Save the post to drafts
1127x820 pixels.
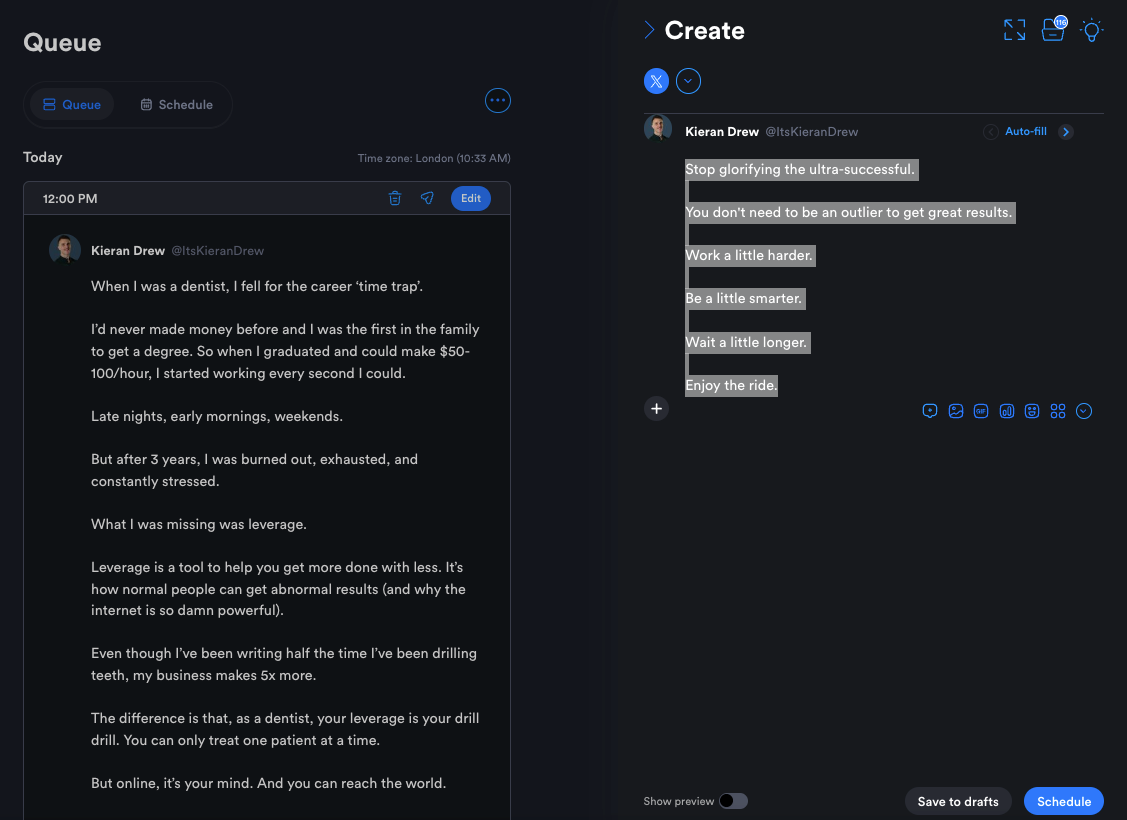point(958,801)
